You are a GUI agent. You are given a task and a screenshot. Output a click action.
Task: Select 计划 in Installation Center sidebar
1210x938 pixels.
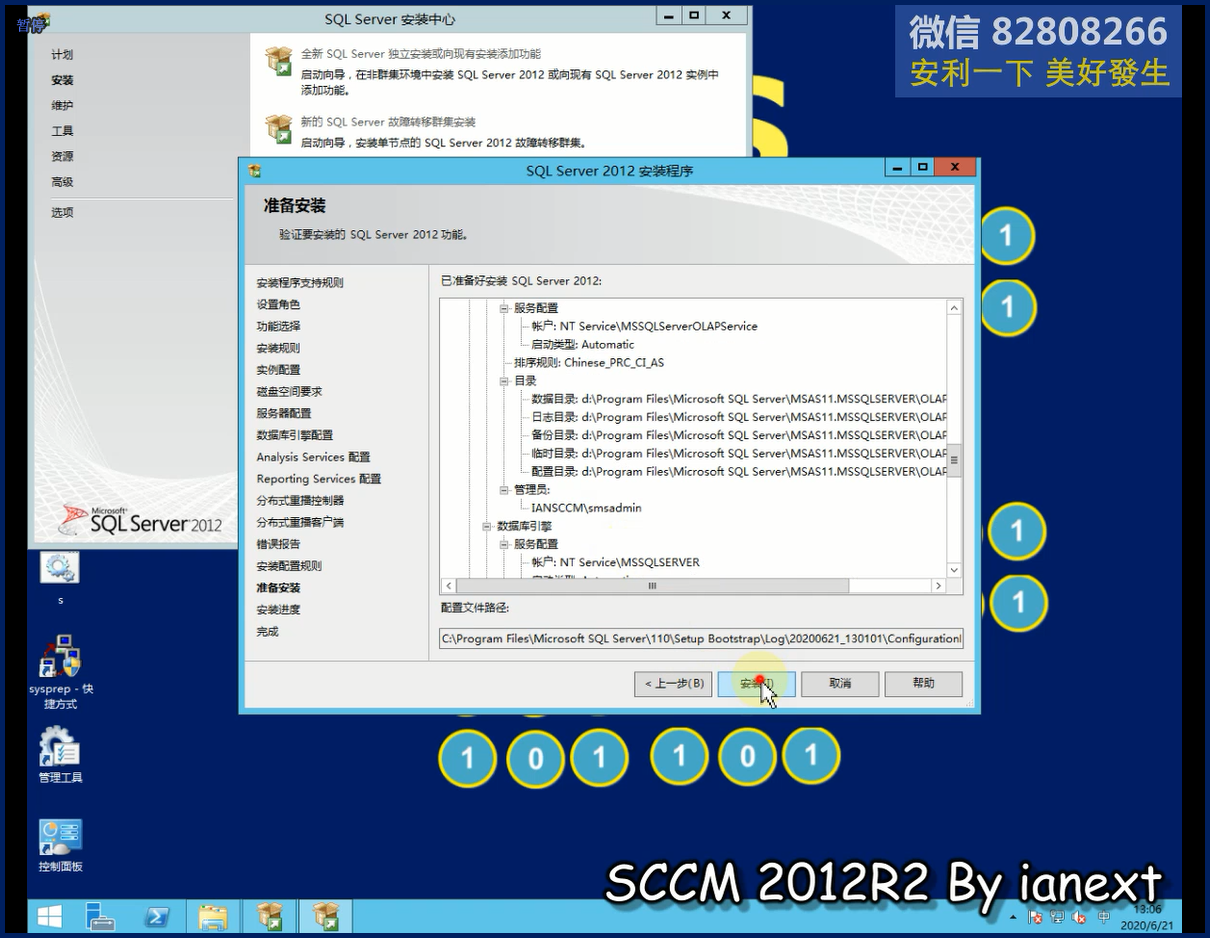[x=62, y=55]
